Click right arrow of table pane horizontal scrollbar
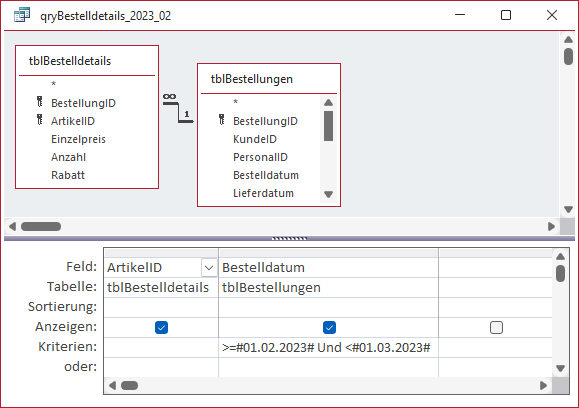 [551, 226]
